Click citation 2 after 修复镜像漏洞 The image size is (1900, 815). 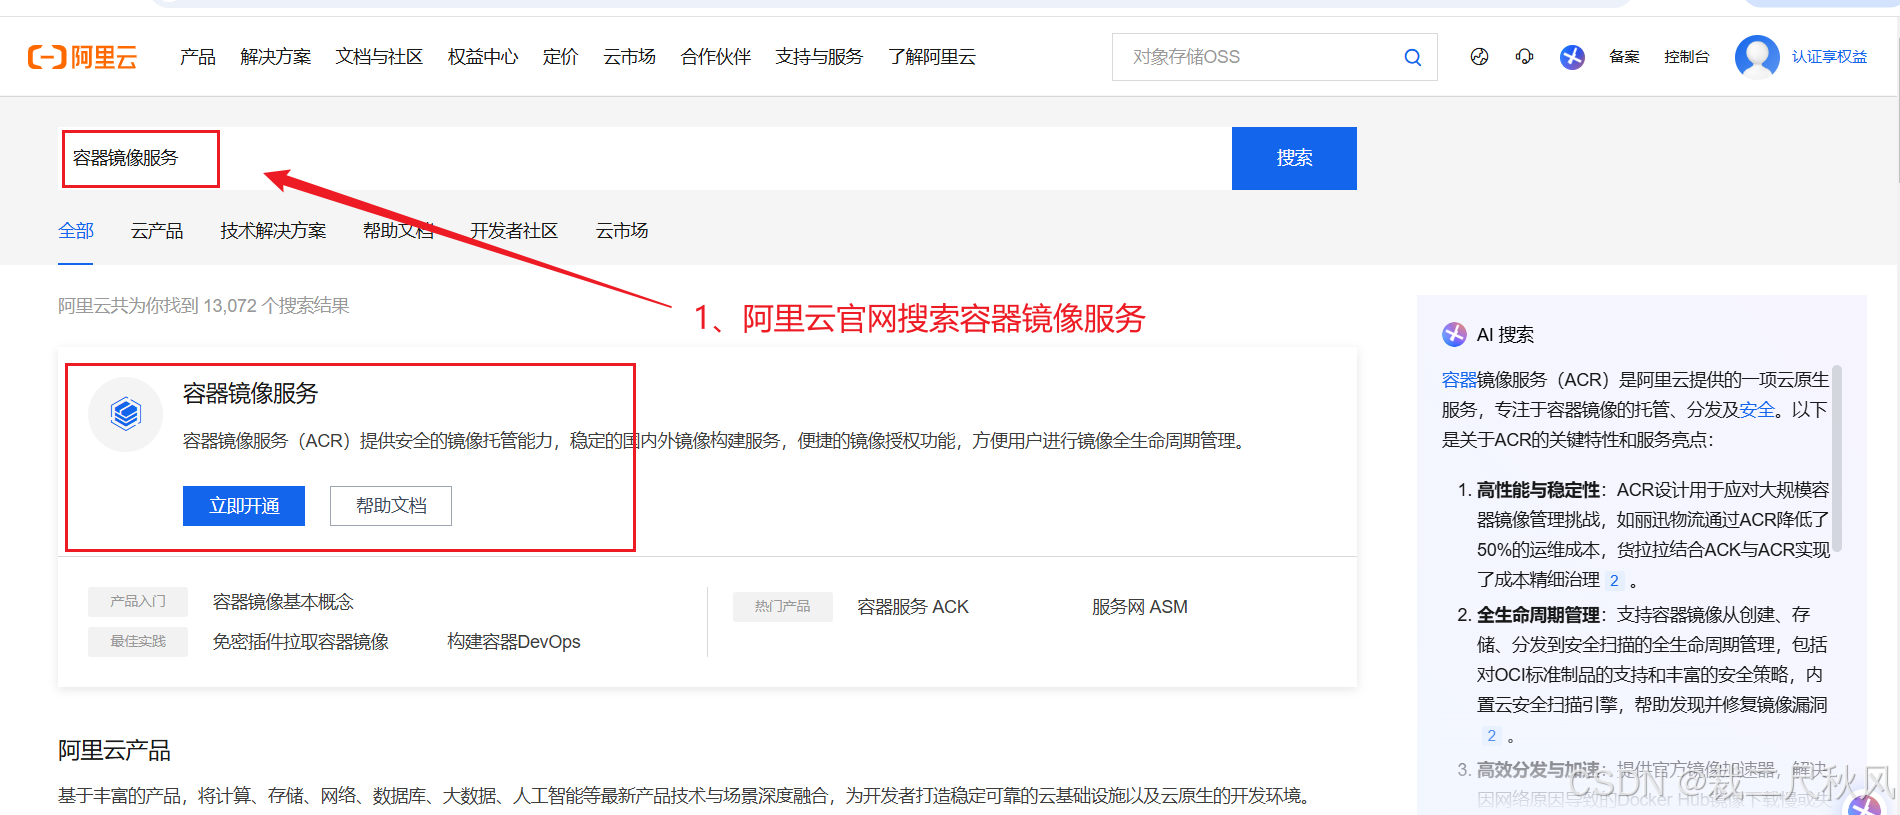coord(1491,735)
